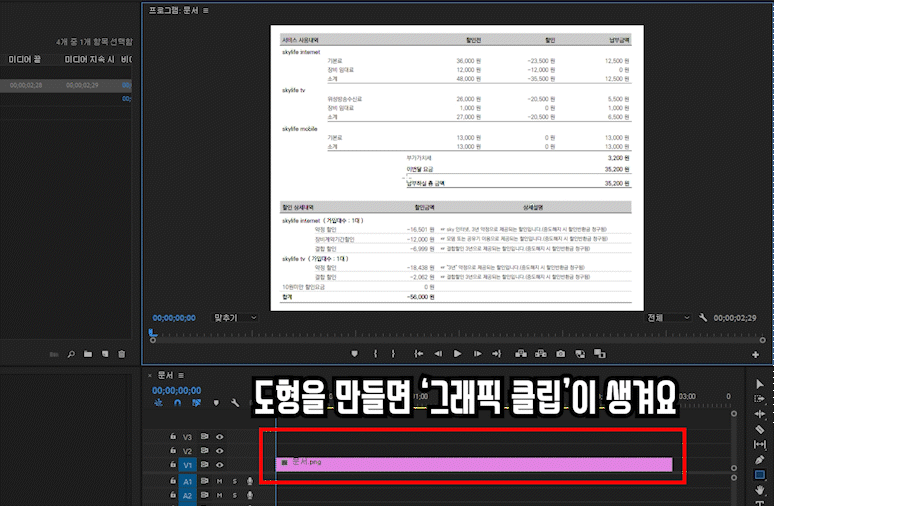Create new bin folder icon
The width and height of the screenshot is (900, 506).
tap(88, 355)
